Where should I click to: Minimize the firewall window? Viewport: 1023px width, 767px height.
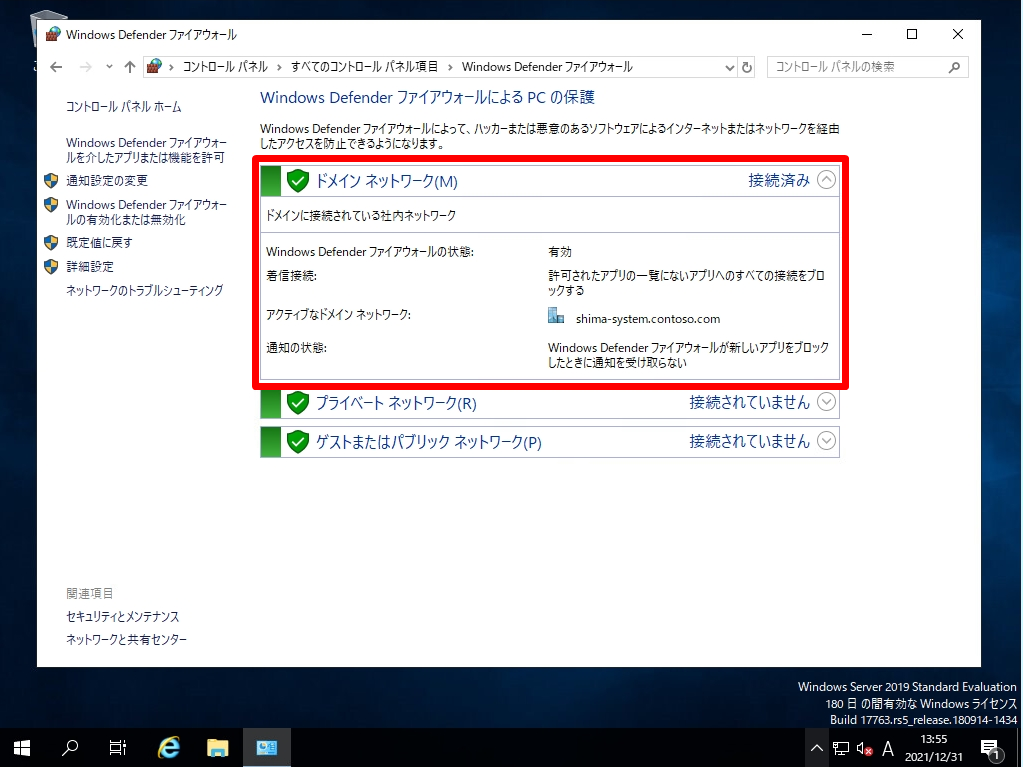coord(867,35)
